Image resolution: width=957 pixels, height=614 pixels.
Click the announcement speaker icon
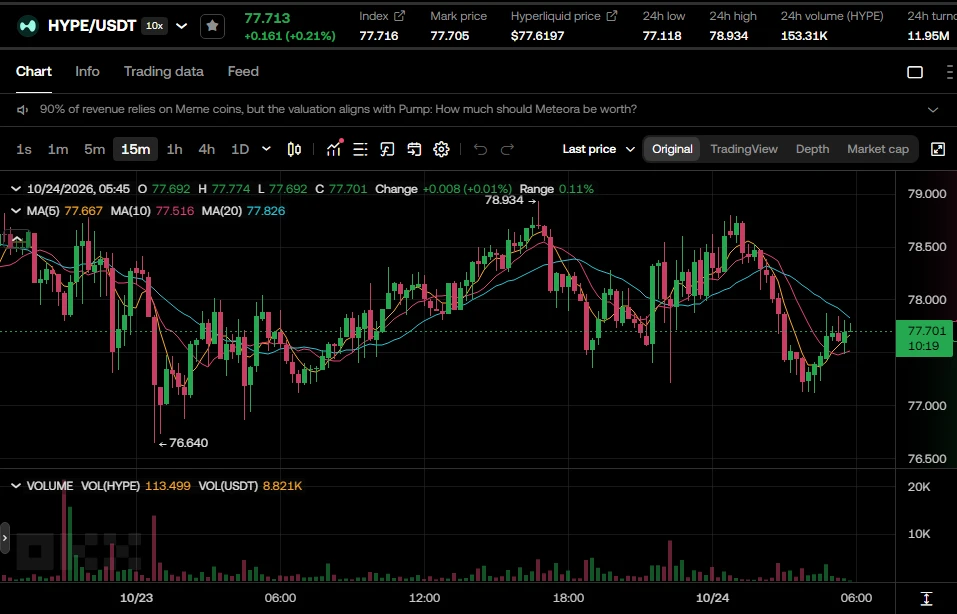pyautogui.click(x=23, y=110)
